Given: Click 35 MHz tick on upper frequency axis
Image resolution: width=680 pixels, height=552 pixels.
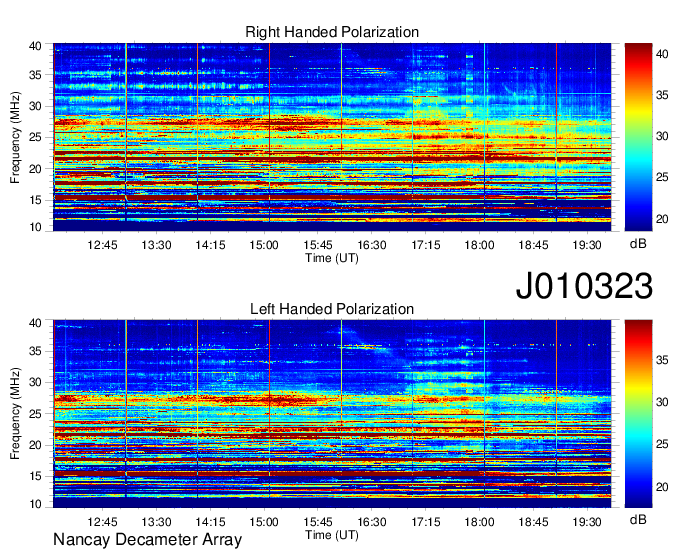Looking at the screenshot, I should (35, 75).
